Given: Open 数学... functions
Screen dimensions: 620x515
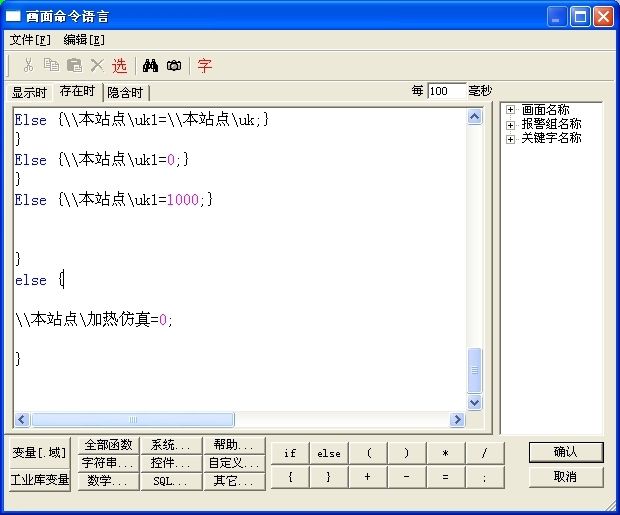Looking at the screenshot, I should pyautogui.click(x=108, y=481).
